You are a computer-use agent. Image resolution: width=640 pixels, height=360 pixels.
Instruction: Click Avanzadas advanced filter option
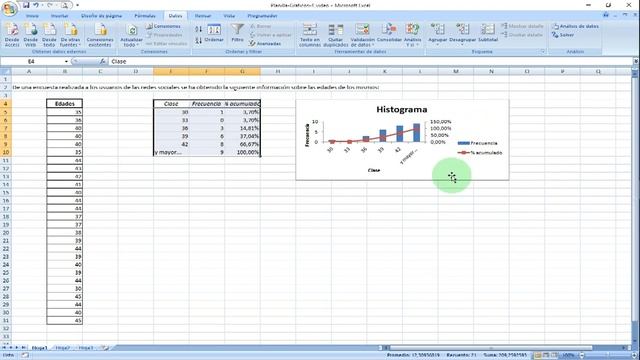click(265, 44)
